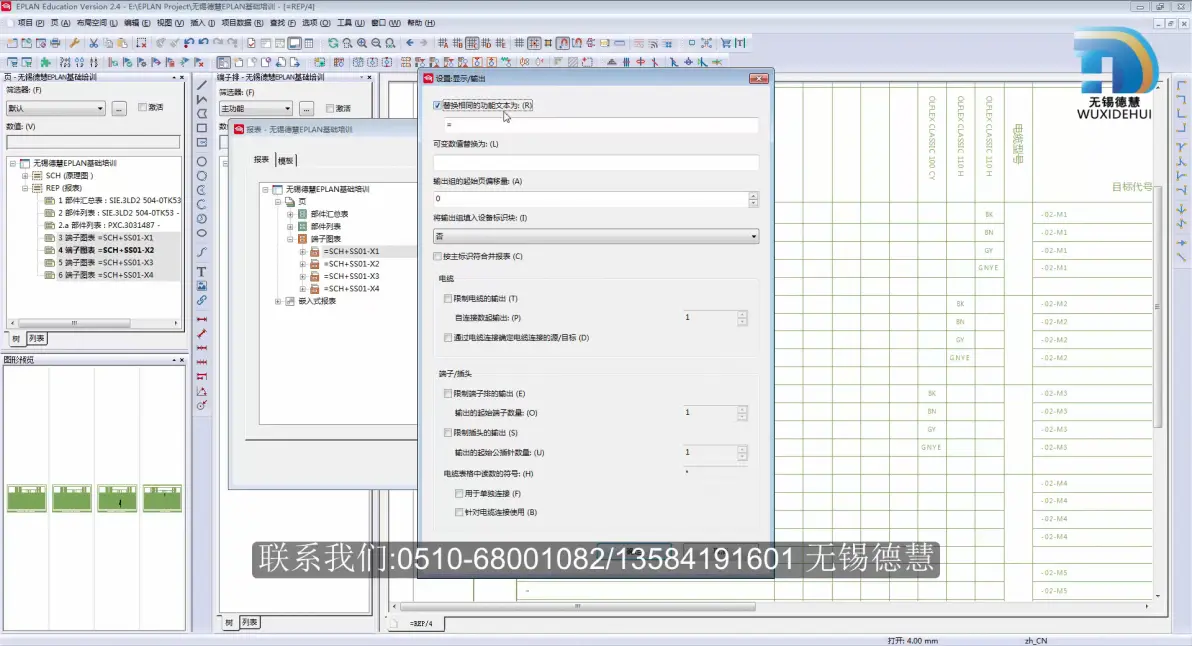Open the 主功能 filter dropdown
Viewport: 1192px width, 646px height.
255,109
